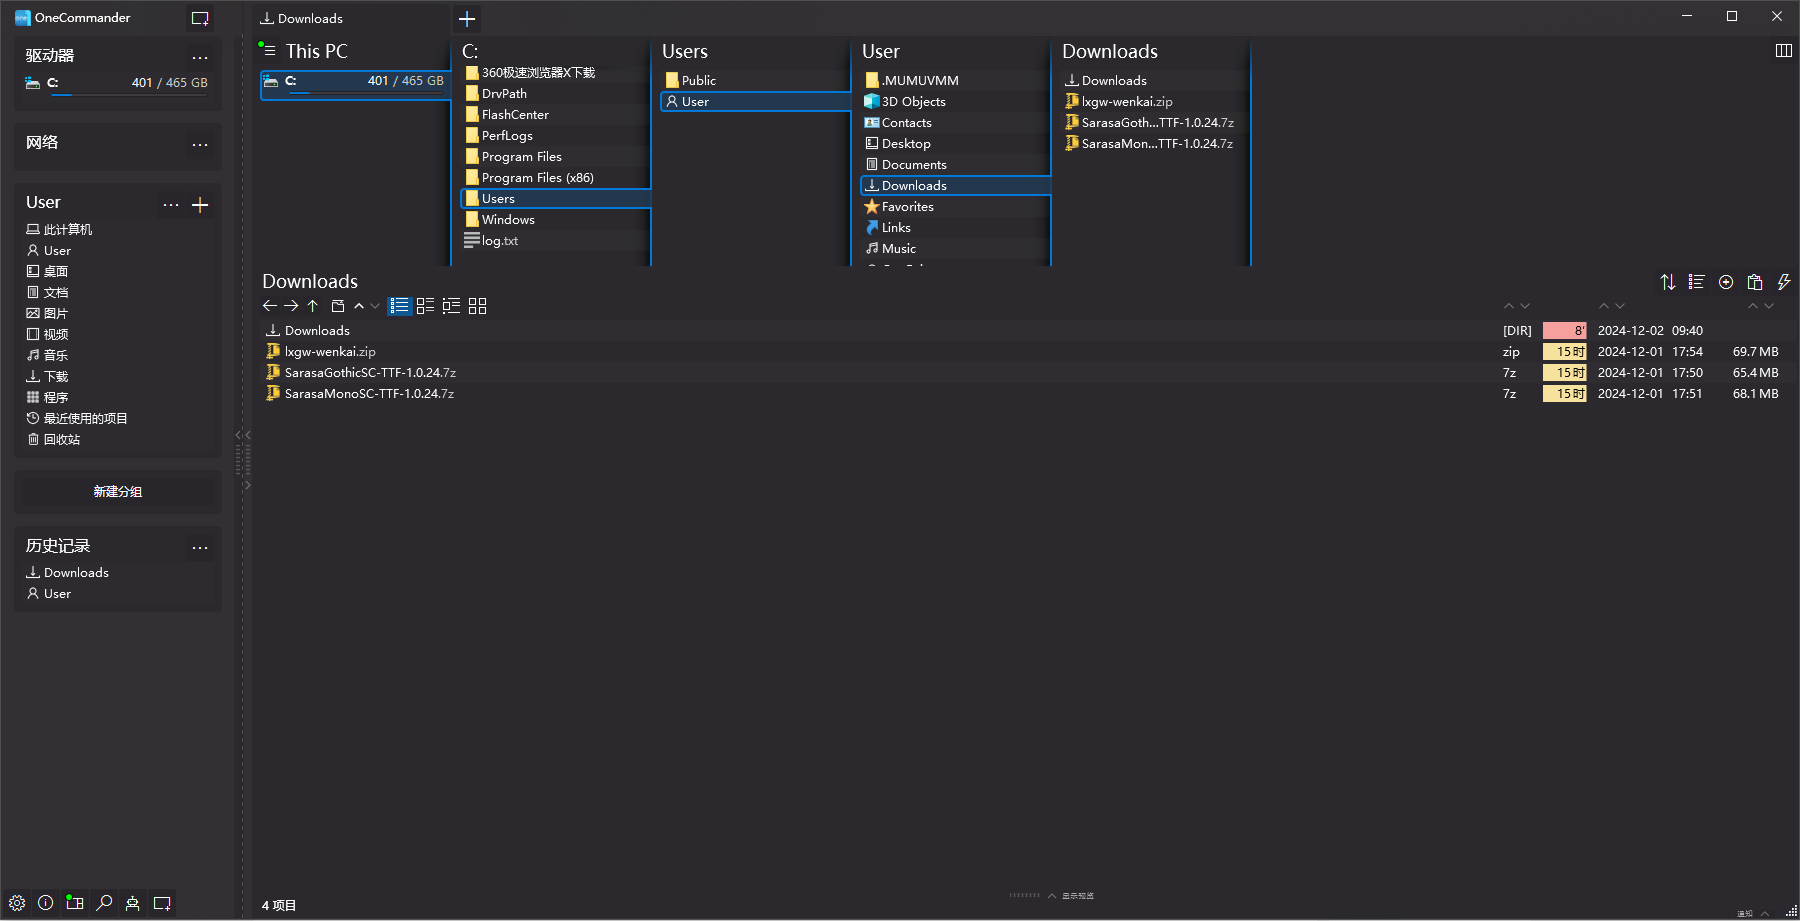Click the circled plus new item icon
Viewport: 1800px width, 921px height.
click(x=1726, y=282)
